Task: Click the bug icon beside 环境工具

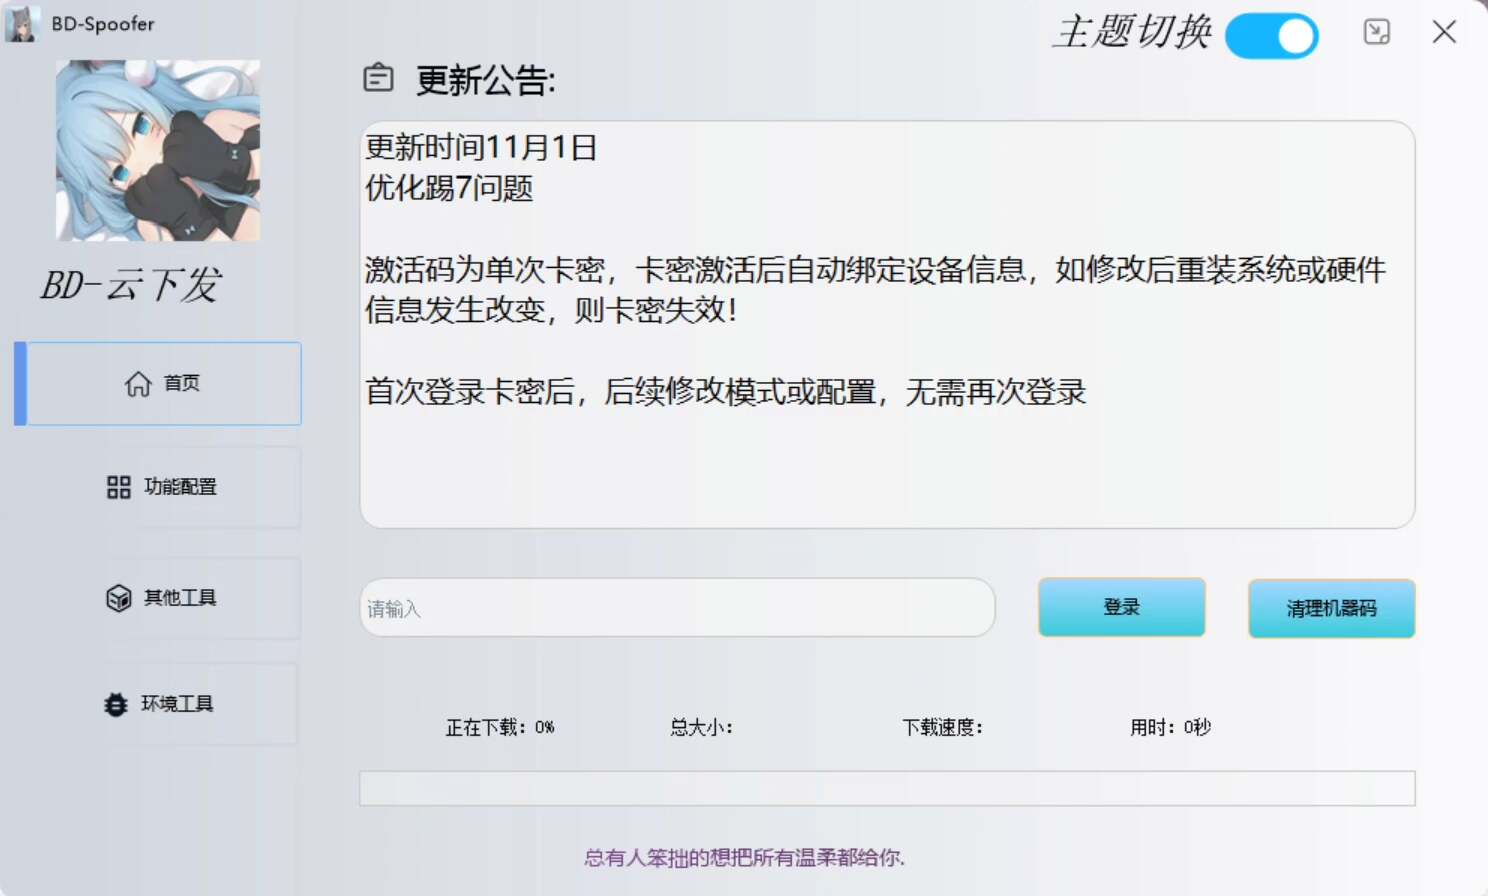Action: point(116,704)
